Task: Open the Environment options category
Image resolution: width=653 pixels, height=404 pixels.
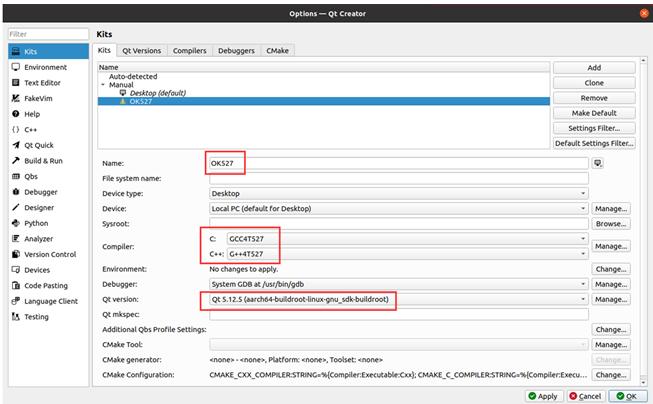Action: (x=48, y=67)
